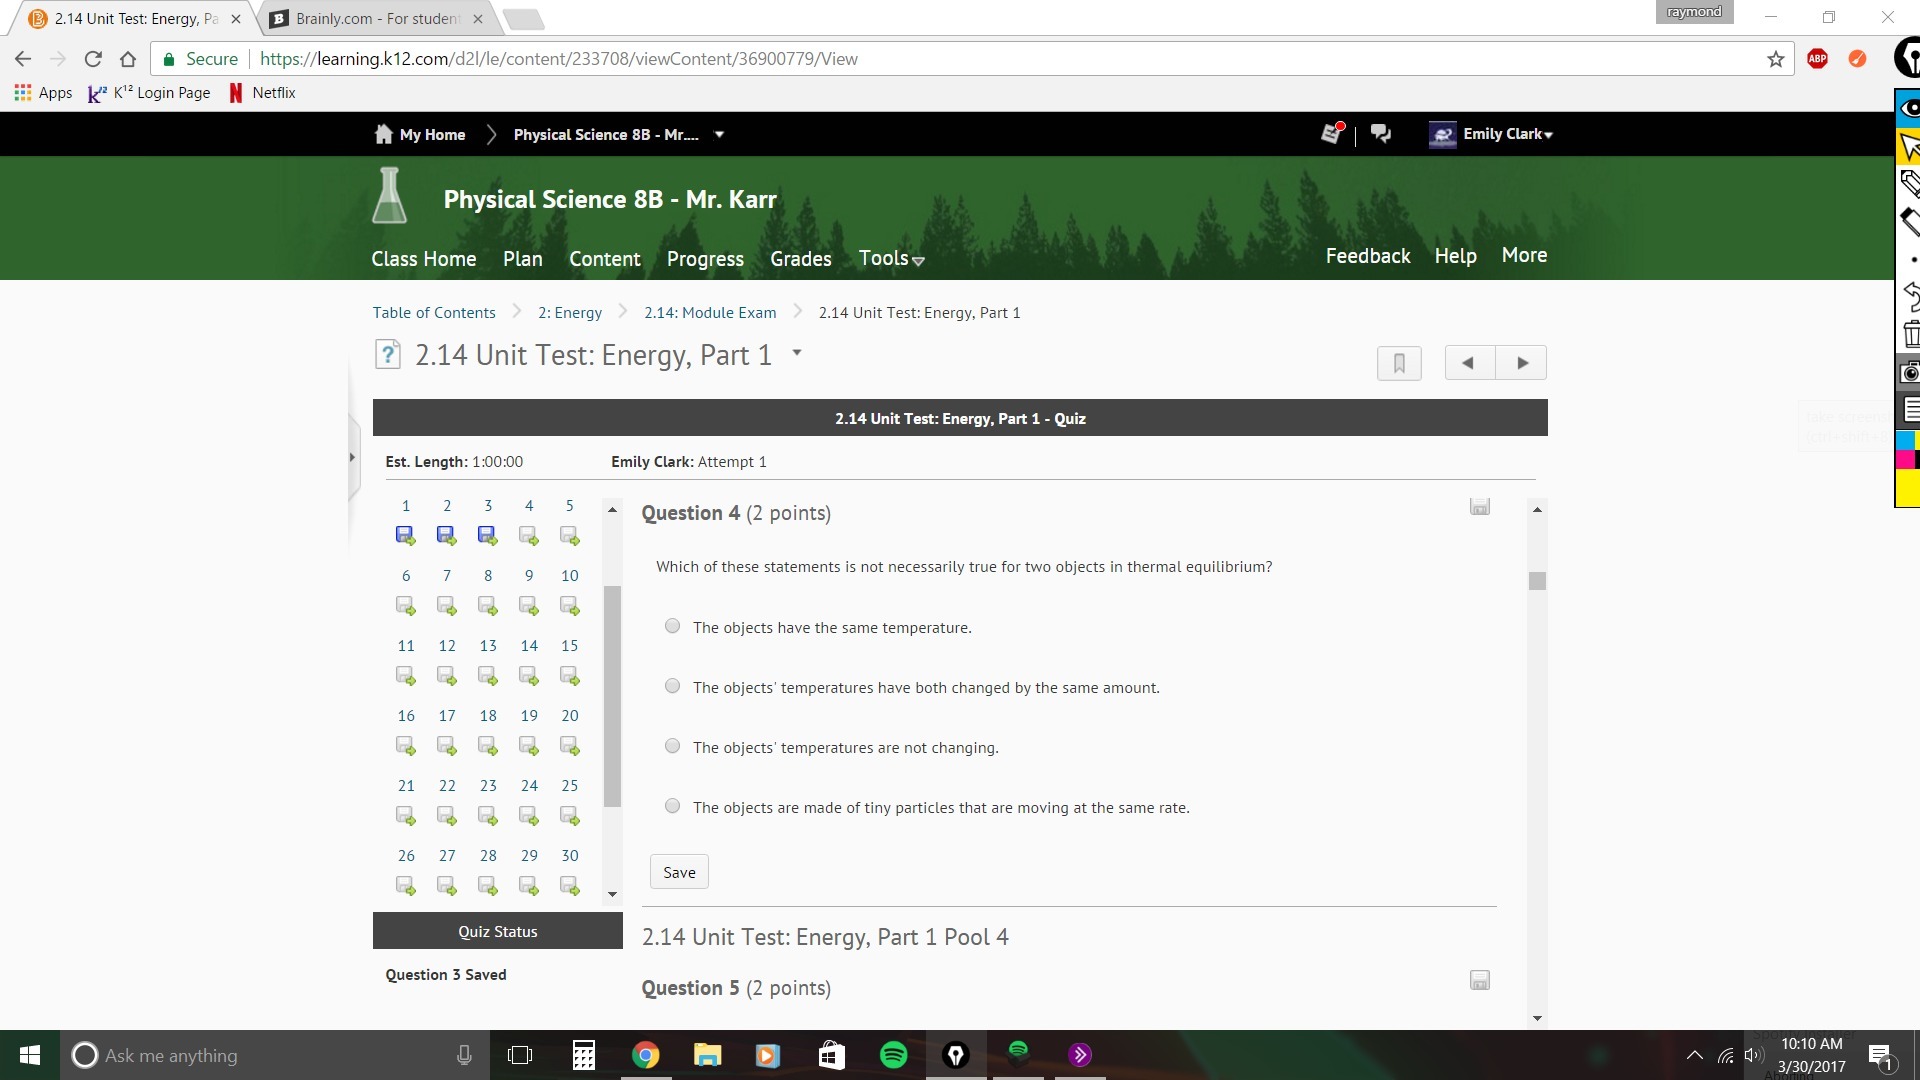The width and height of the screenshot is (1920, 1080).
Task: Open the Emily Clark user dropdown
Action: pos(1507,134)
